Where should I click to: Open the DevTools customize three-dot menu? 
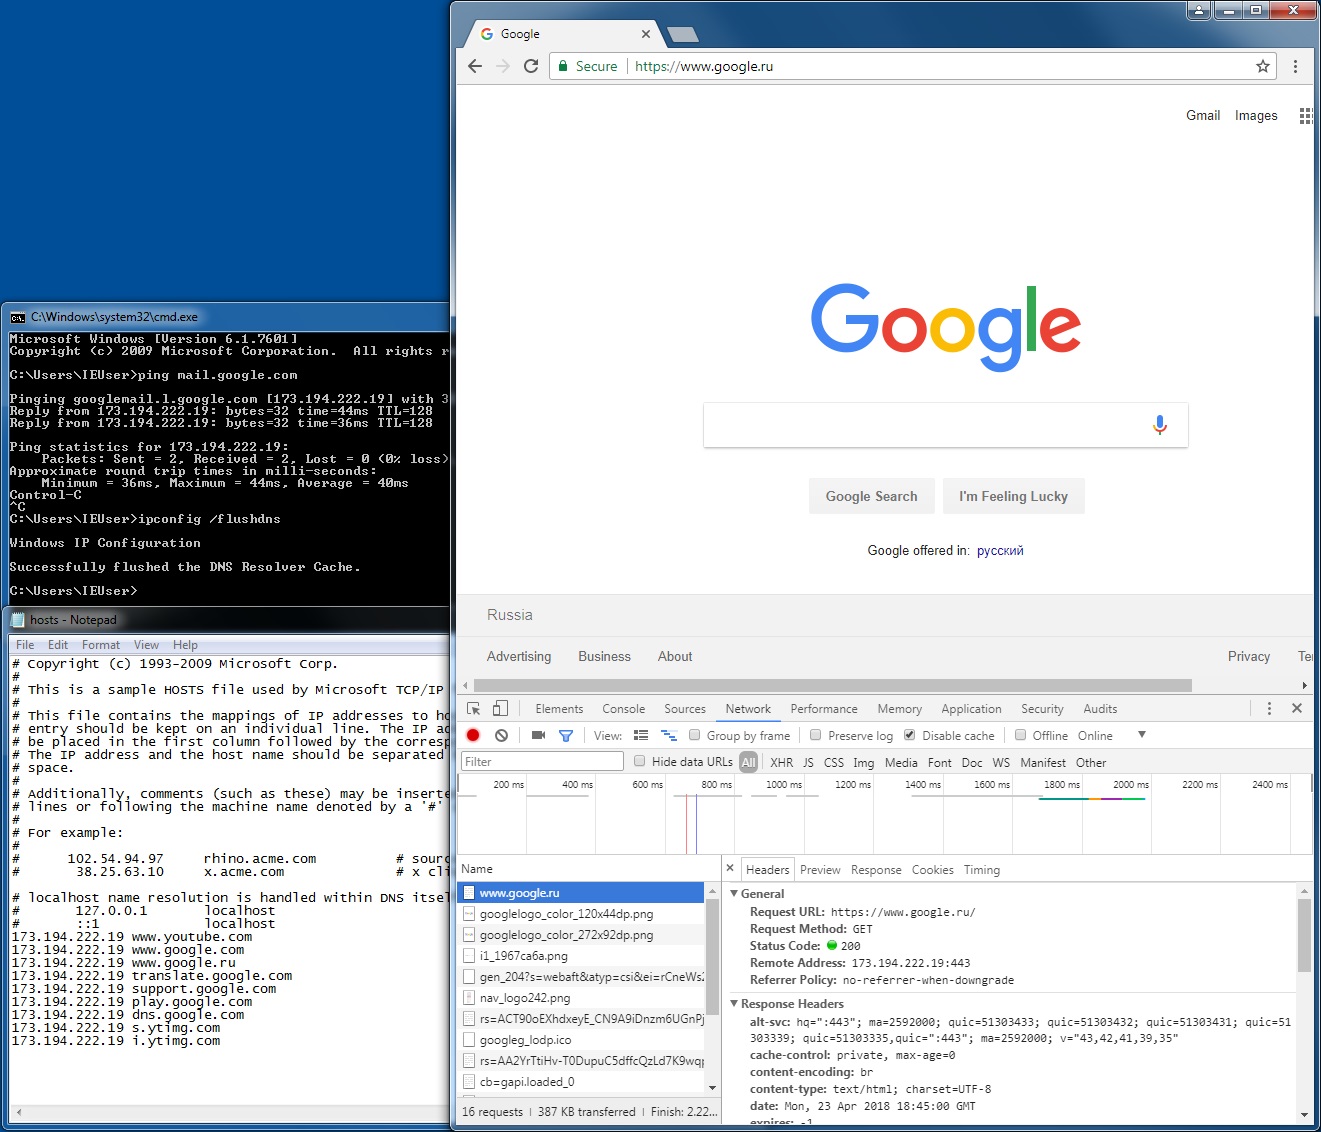click(1269, 708)
